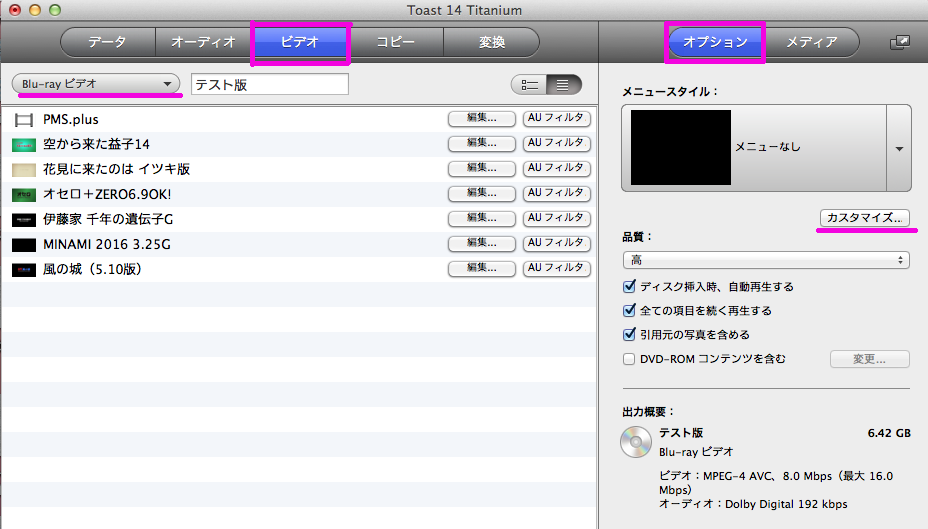
Task: Click the disc icon in 出力概要
Action: pos(636,442)
